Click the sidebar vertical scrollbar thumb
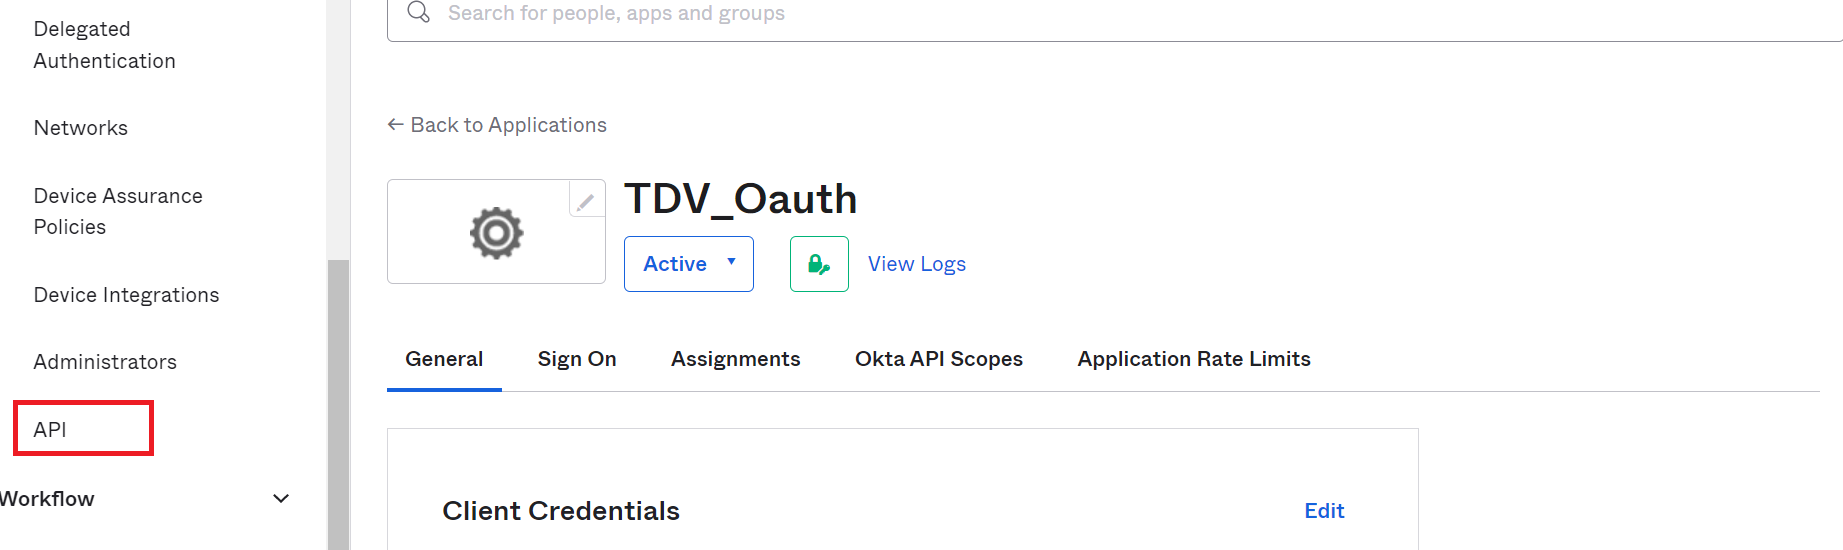Viewport: 1843px width, 550px height. point(339,405)
